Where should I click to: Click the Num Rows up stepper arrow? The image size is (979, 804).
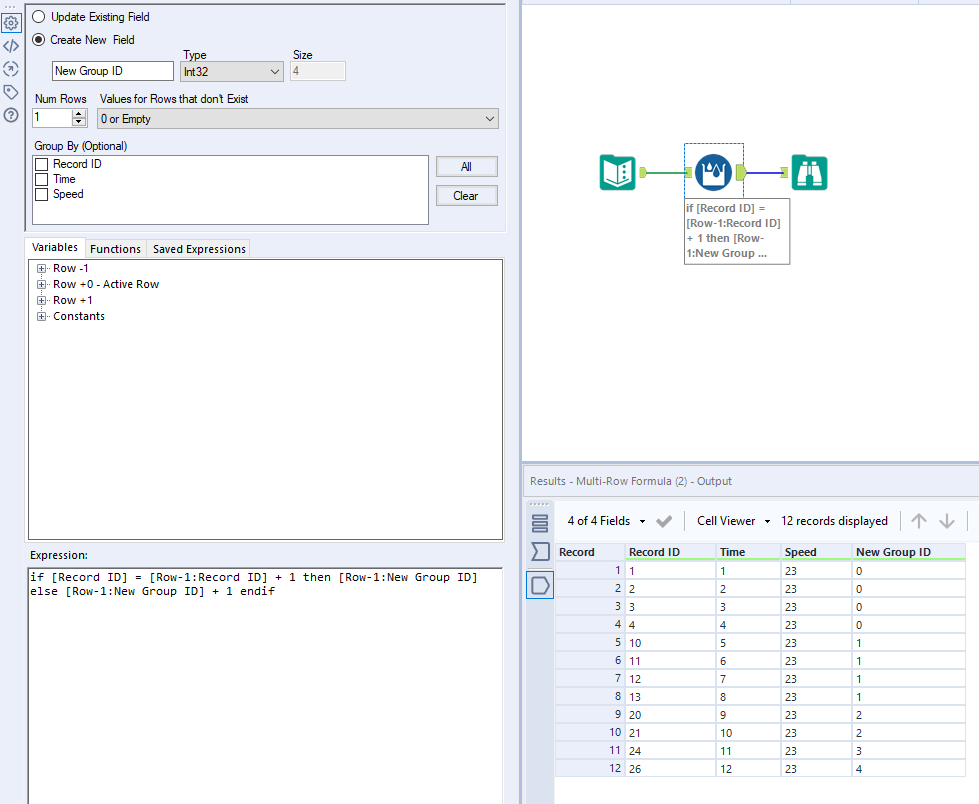click(78, 112)
